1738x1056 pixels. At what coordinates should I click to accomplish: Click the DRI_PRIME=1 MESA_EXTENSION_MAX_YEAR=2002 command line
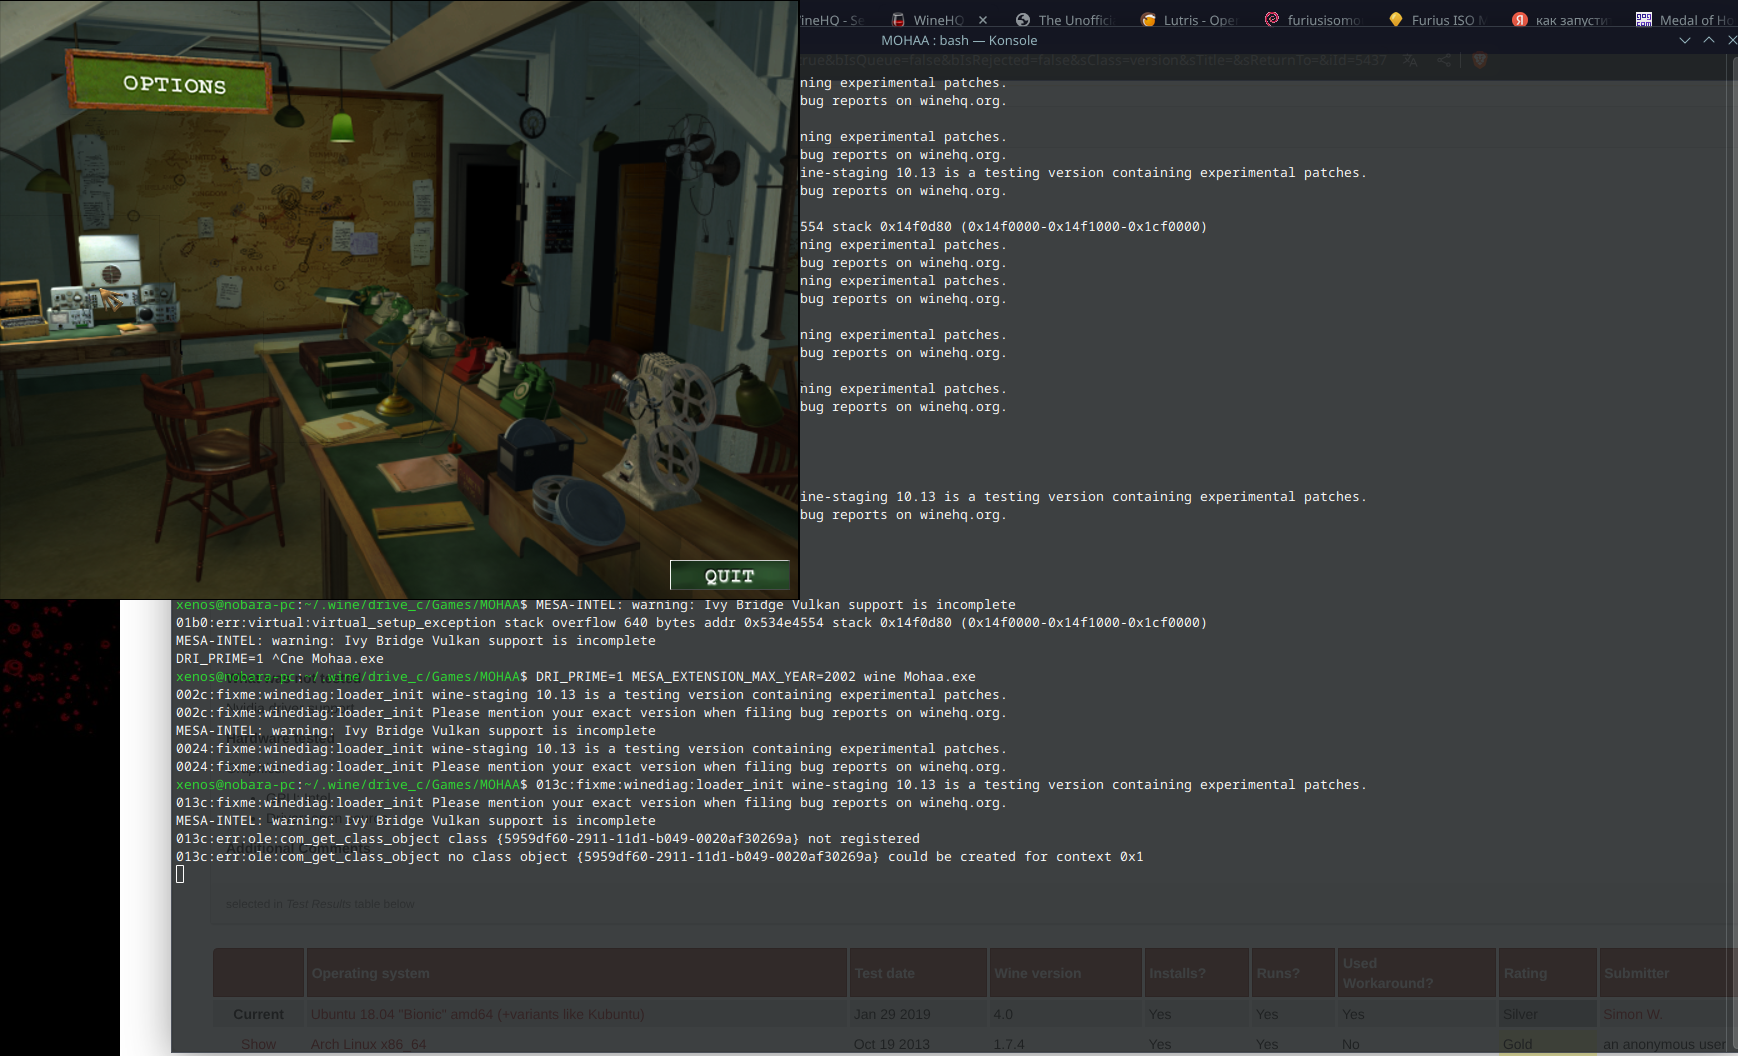(x=756, y=677)
